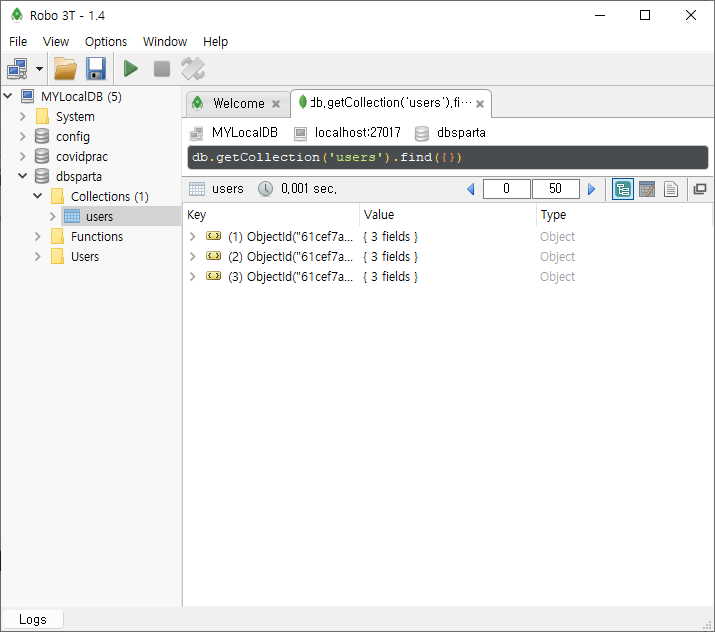Expand the Functions folder
Viewport: 715px width, 632px height.
(x=38, y=236)
